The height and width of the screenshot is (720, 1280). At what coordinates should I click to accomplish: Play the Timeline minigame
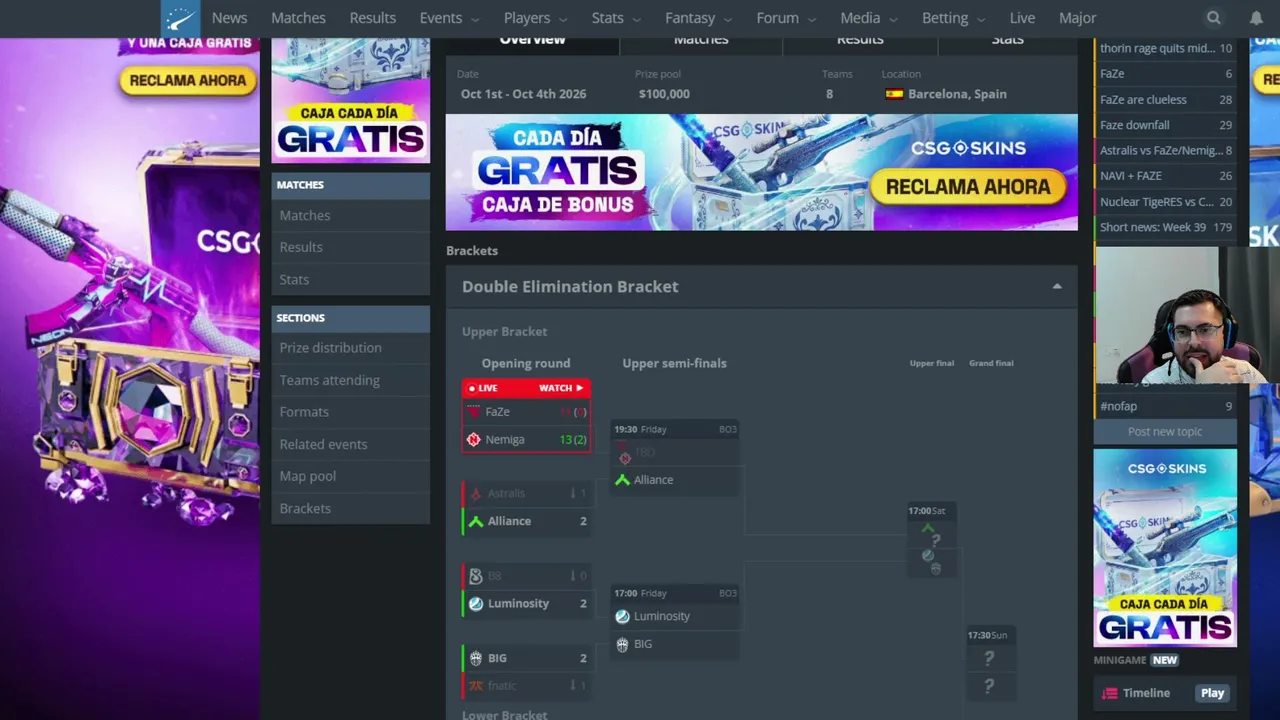(x=1212, y=693)
